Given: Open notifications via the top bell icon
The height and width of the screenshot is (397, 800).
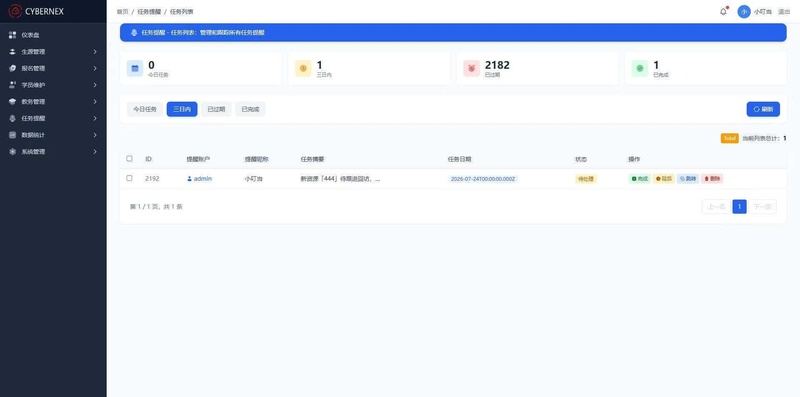Looking at the screenshot, I should 723,11.
